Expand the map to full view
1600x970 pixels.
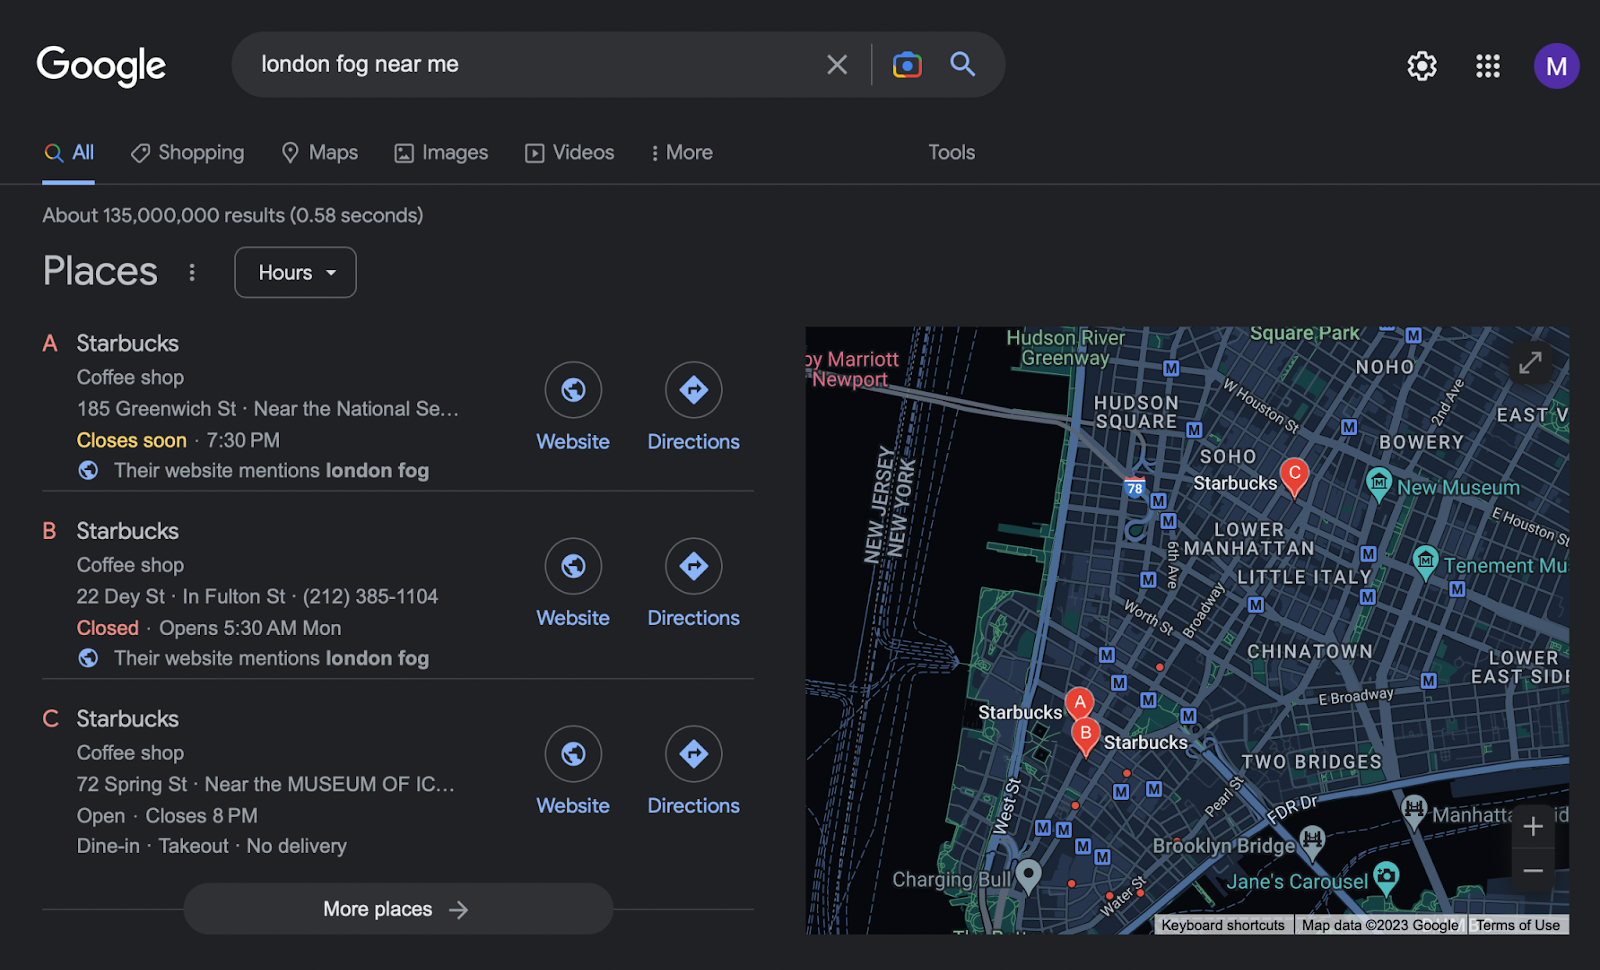pos(1530,362)
